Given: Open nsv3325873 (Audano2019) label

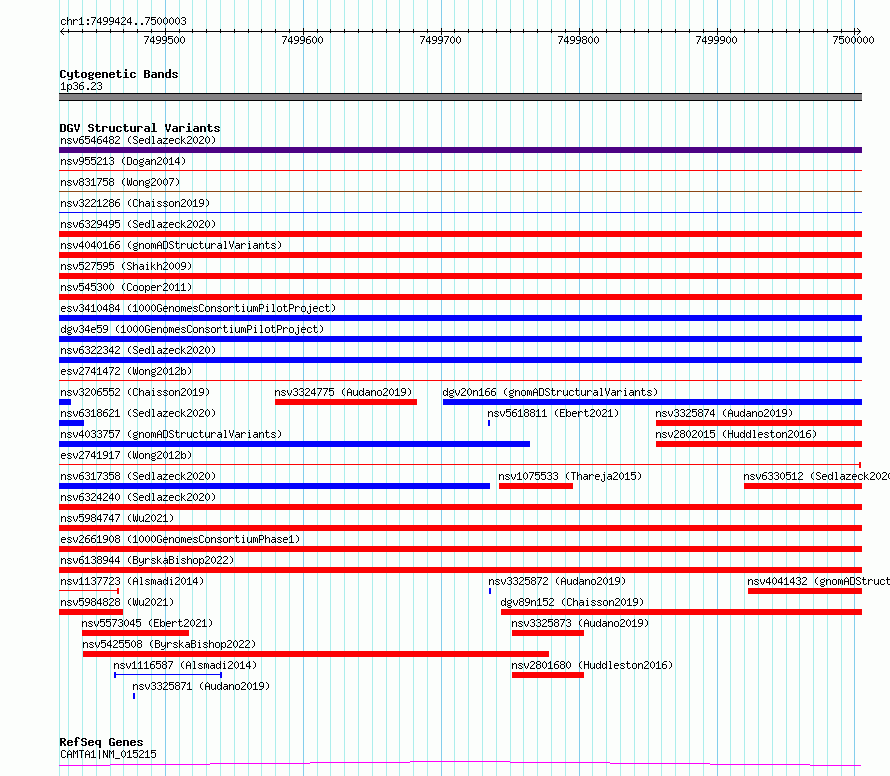Looking at the screenshot, I should click(x=580, y=623).
